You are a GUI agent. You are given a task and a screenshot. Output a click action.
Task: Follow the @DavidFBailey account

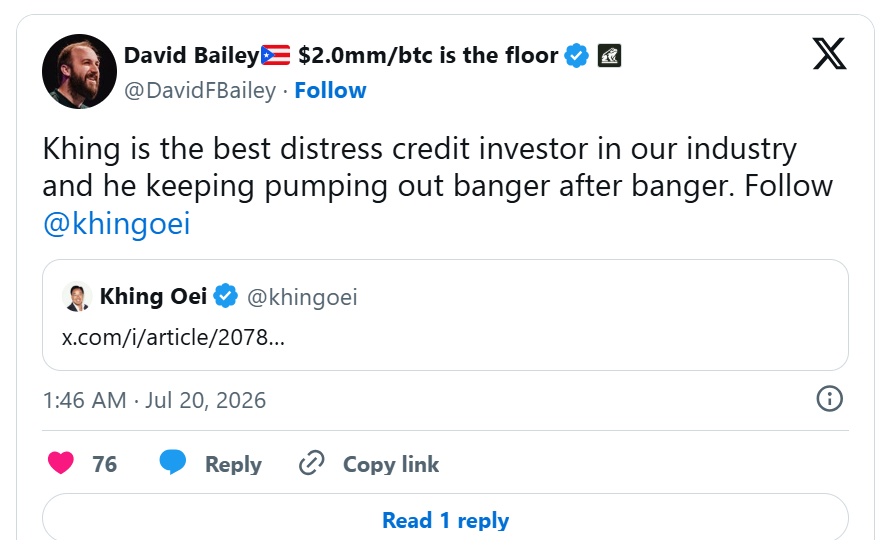coord(331,90)
